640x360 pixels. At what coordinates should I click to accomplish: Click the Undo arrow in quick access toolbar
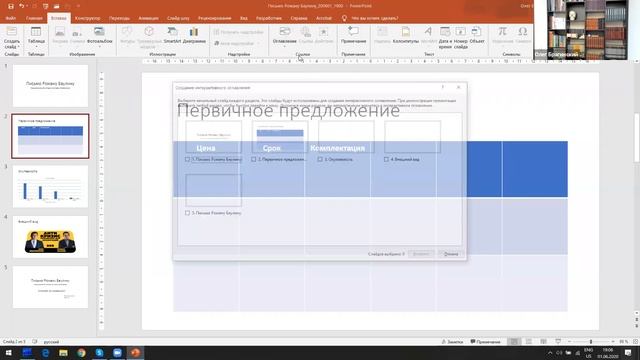click(22, 6)
